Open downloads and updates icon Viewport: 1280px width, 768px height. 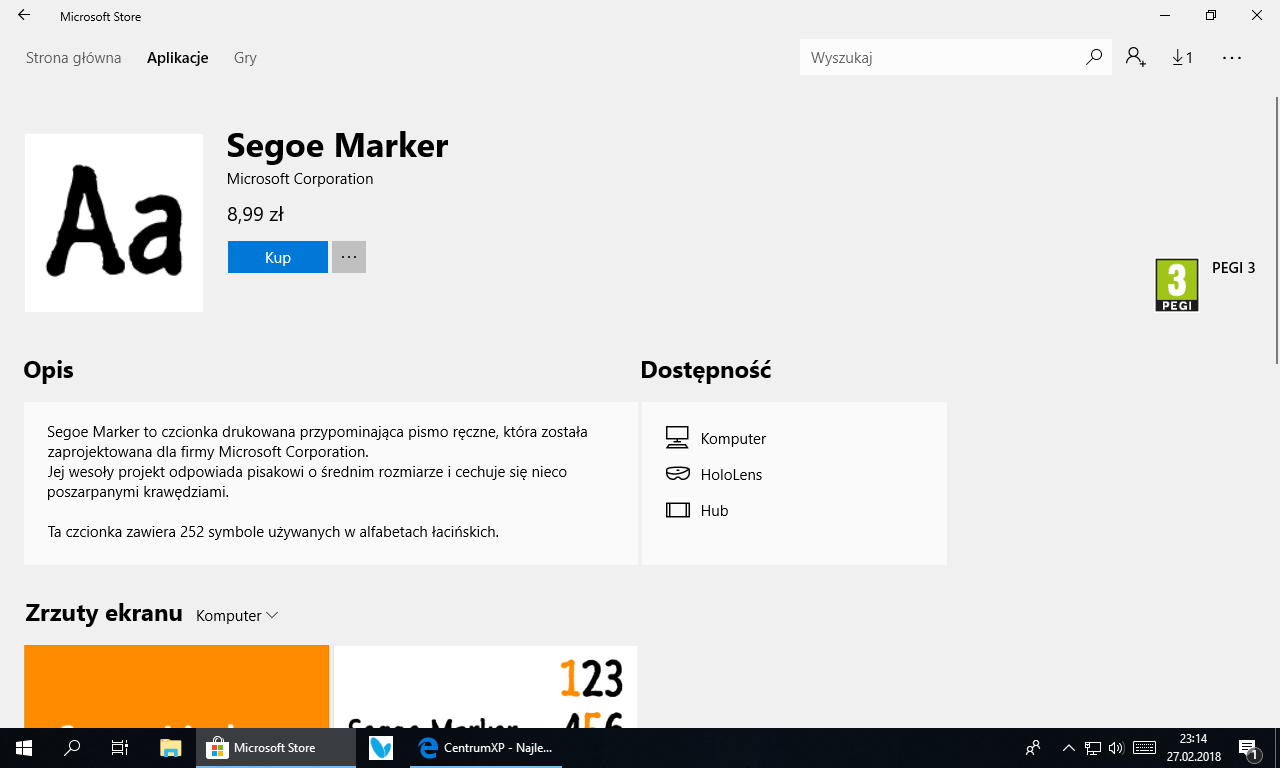[x=1183, y=58]
